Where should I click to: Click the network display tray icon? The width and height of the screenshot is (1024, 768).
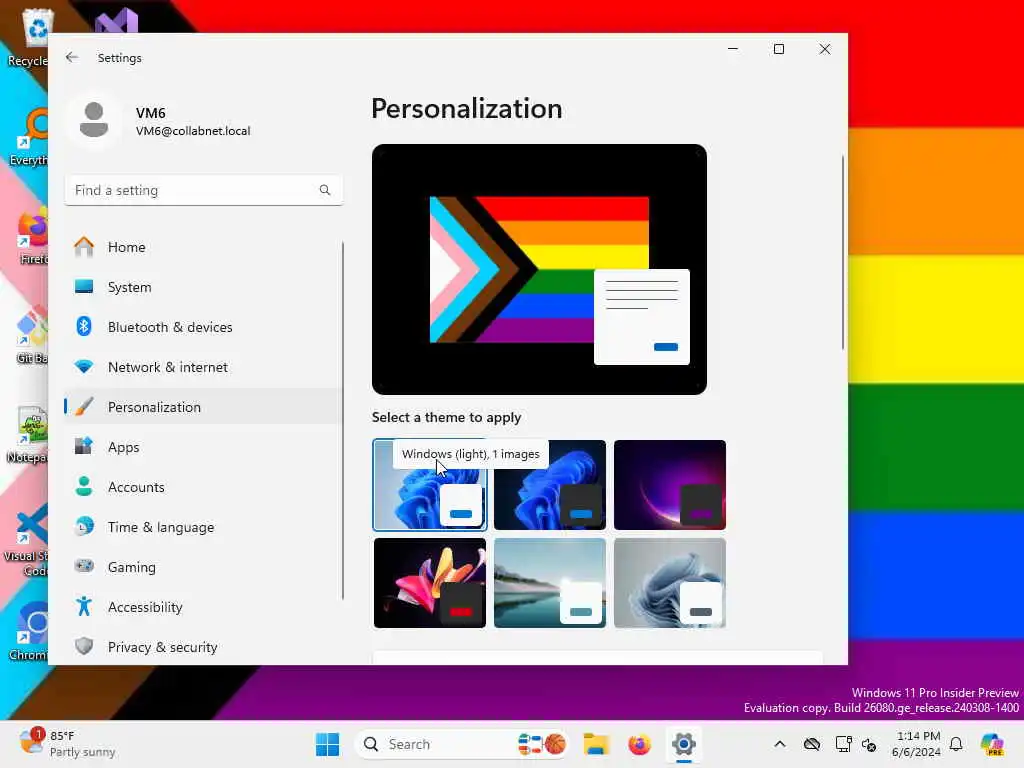(843, 744)
